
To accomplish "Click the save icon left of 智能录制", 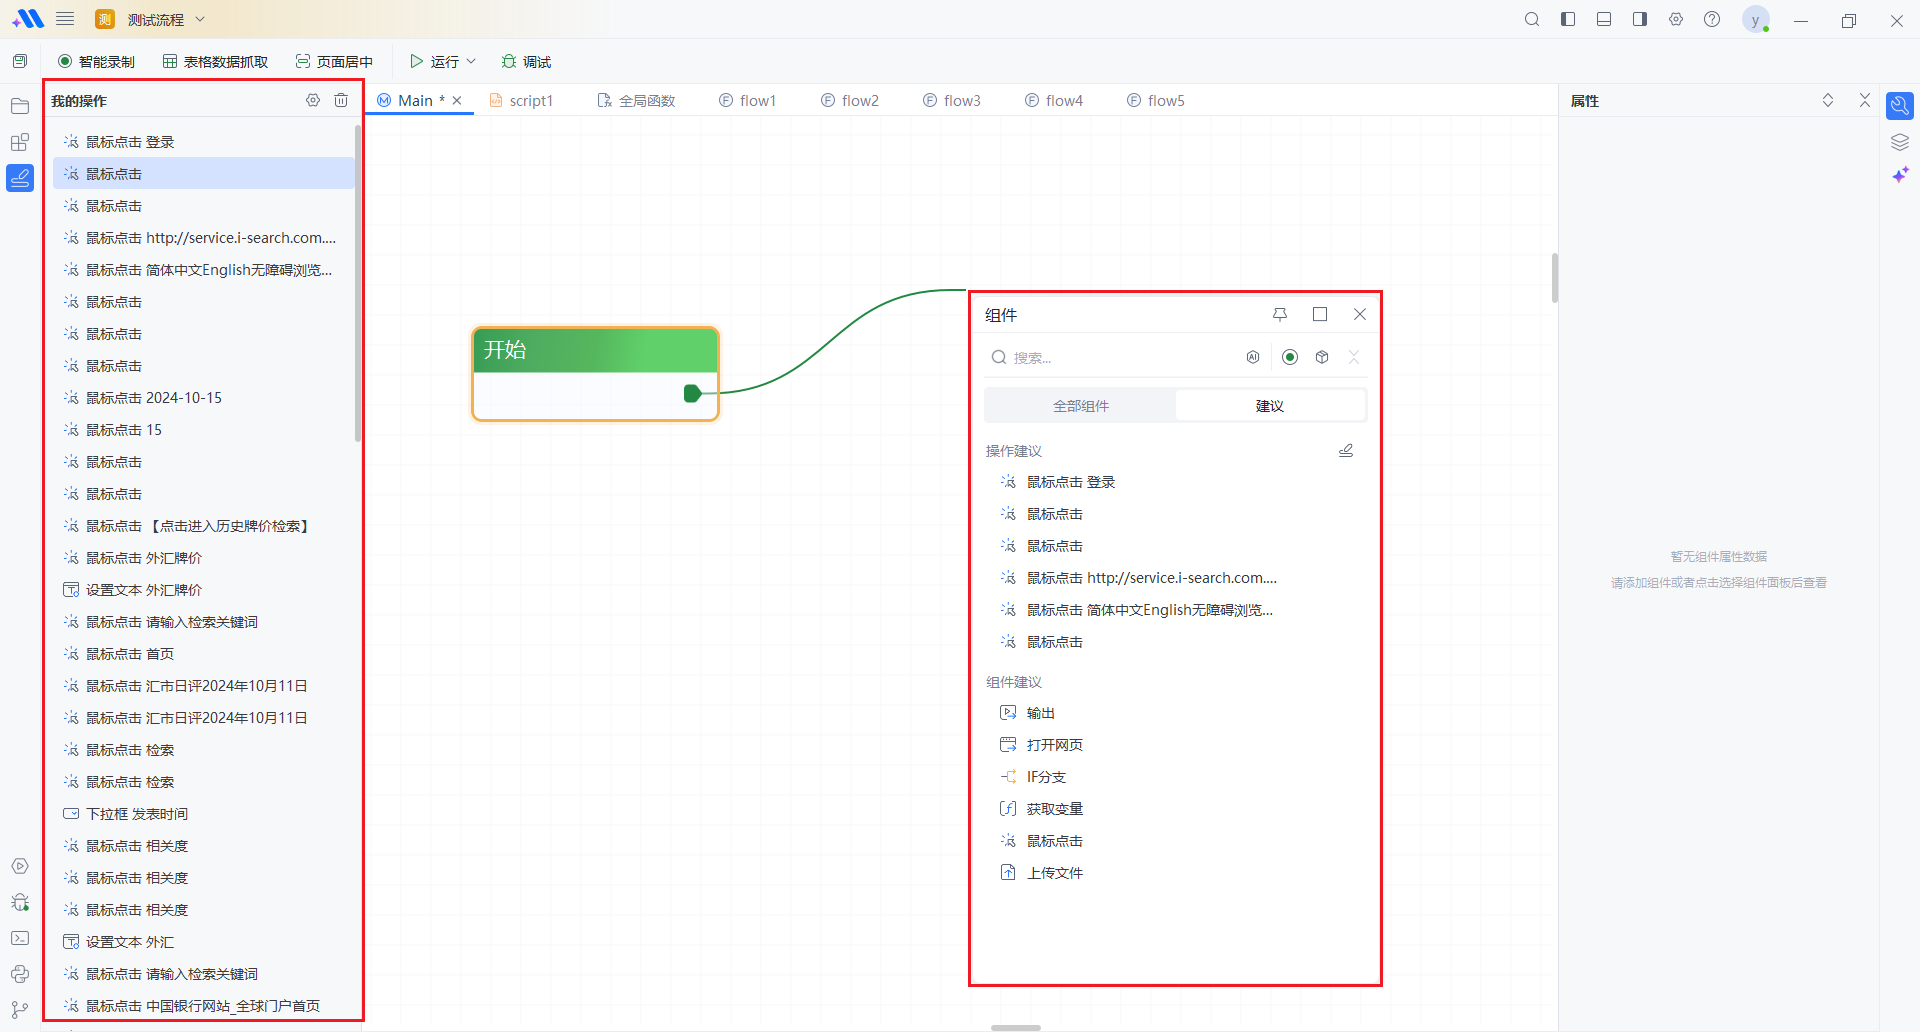I will (20, 62).
